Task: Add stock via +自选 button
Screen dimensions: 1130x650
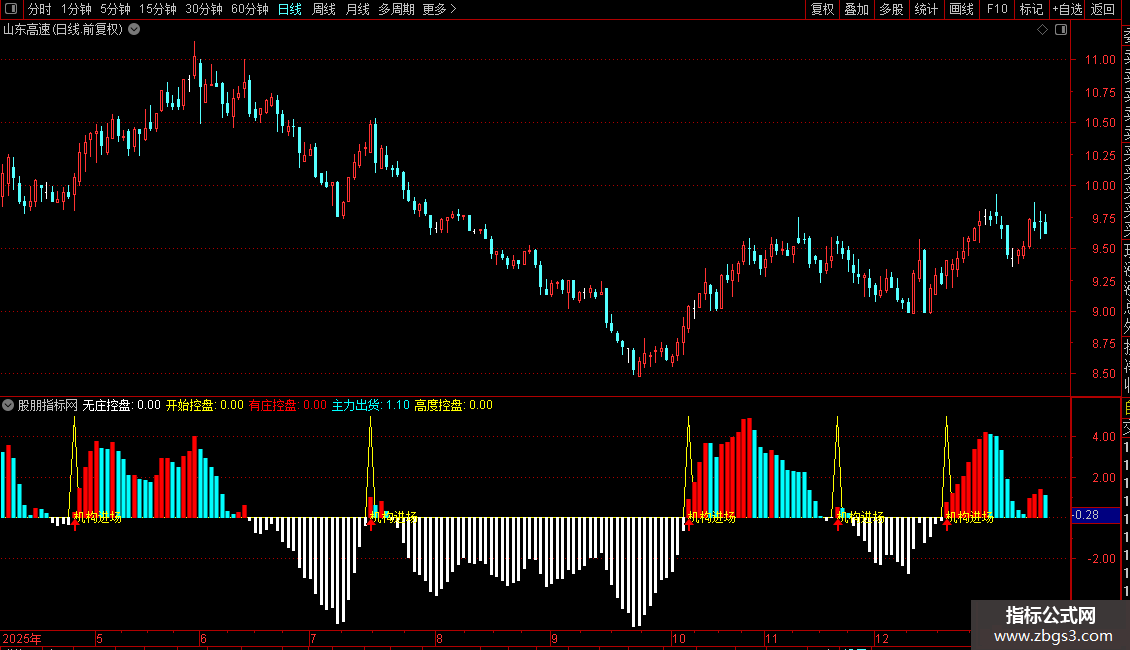Action: click(1067, 9)
